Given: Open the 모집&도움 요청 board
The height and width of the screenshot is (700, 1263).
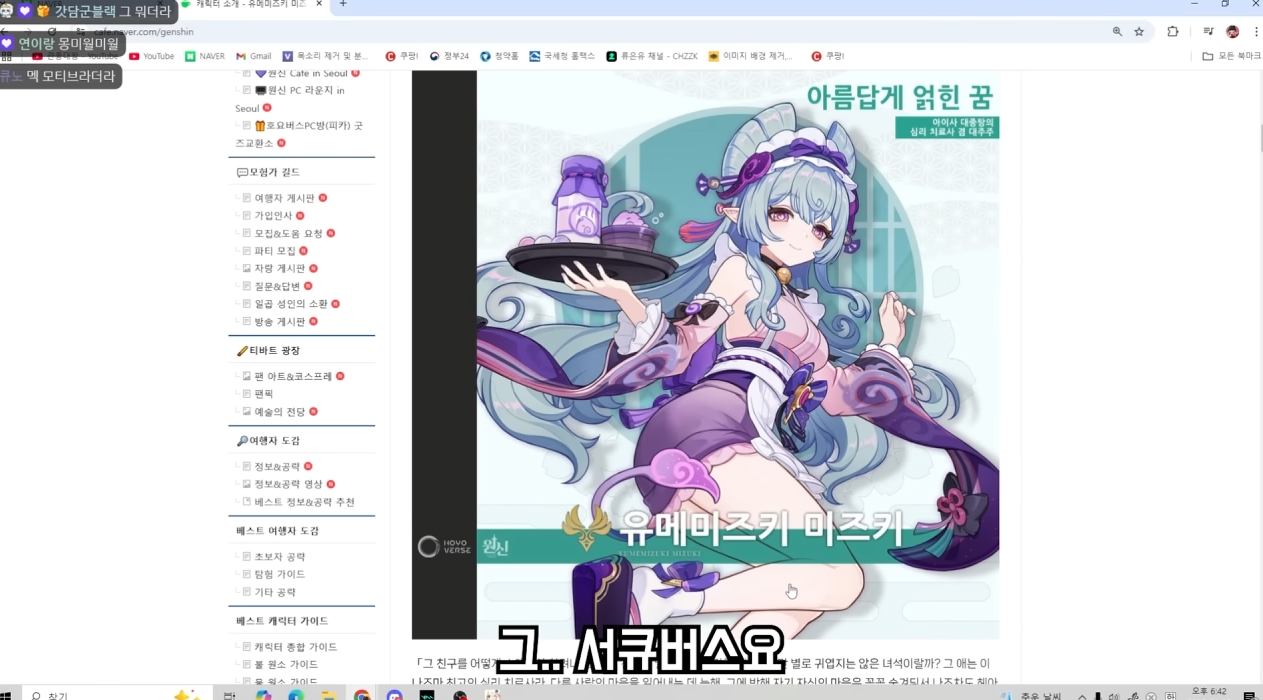Looking at the screenshot, I should coord(289,233).
